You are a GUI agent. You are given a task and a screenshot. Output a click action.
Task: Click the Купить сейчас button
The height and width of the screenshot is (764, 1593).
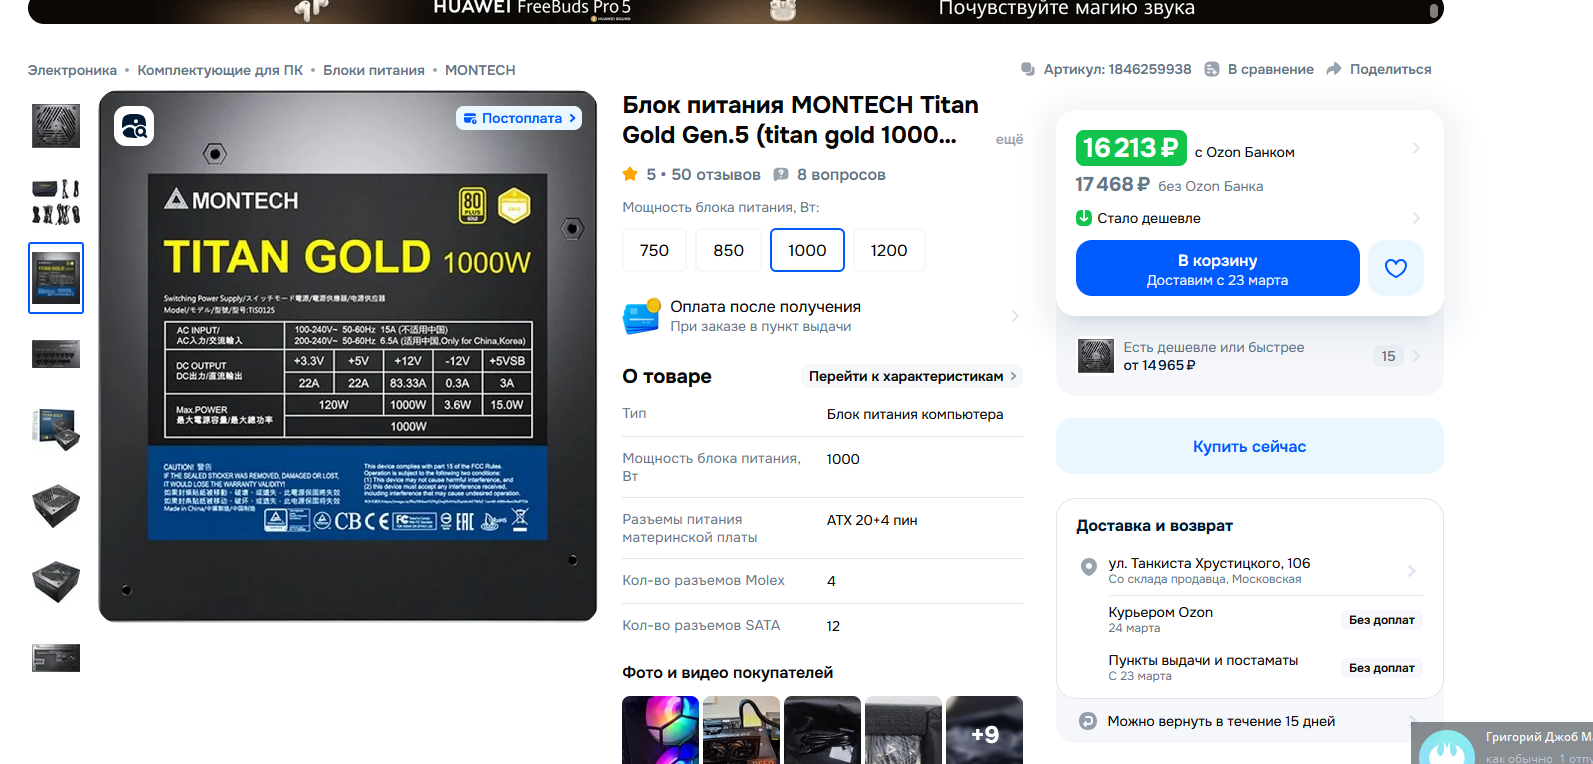tap(1250, 446)
